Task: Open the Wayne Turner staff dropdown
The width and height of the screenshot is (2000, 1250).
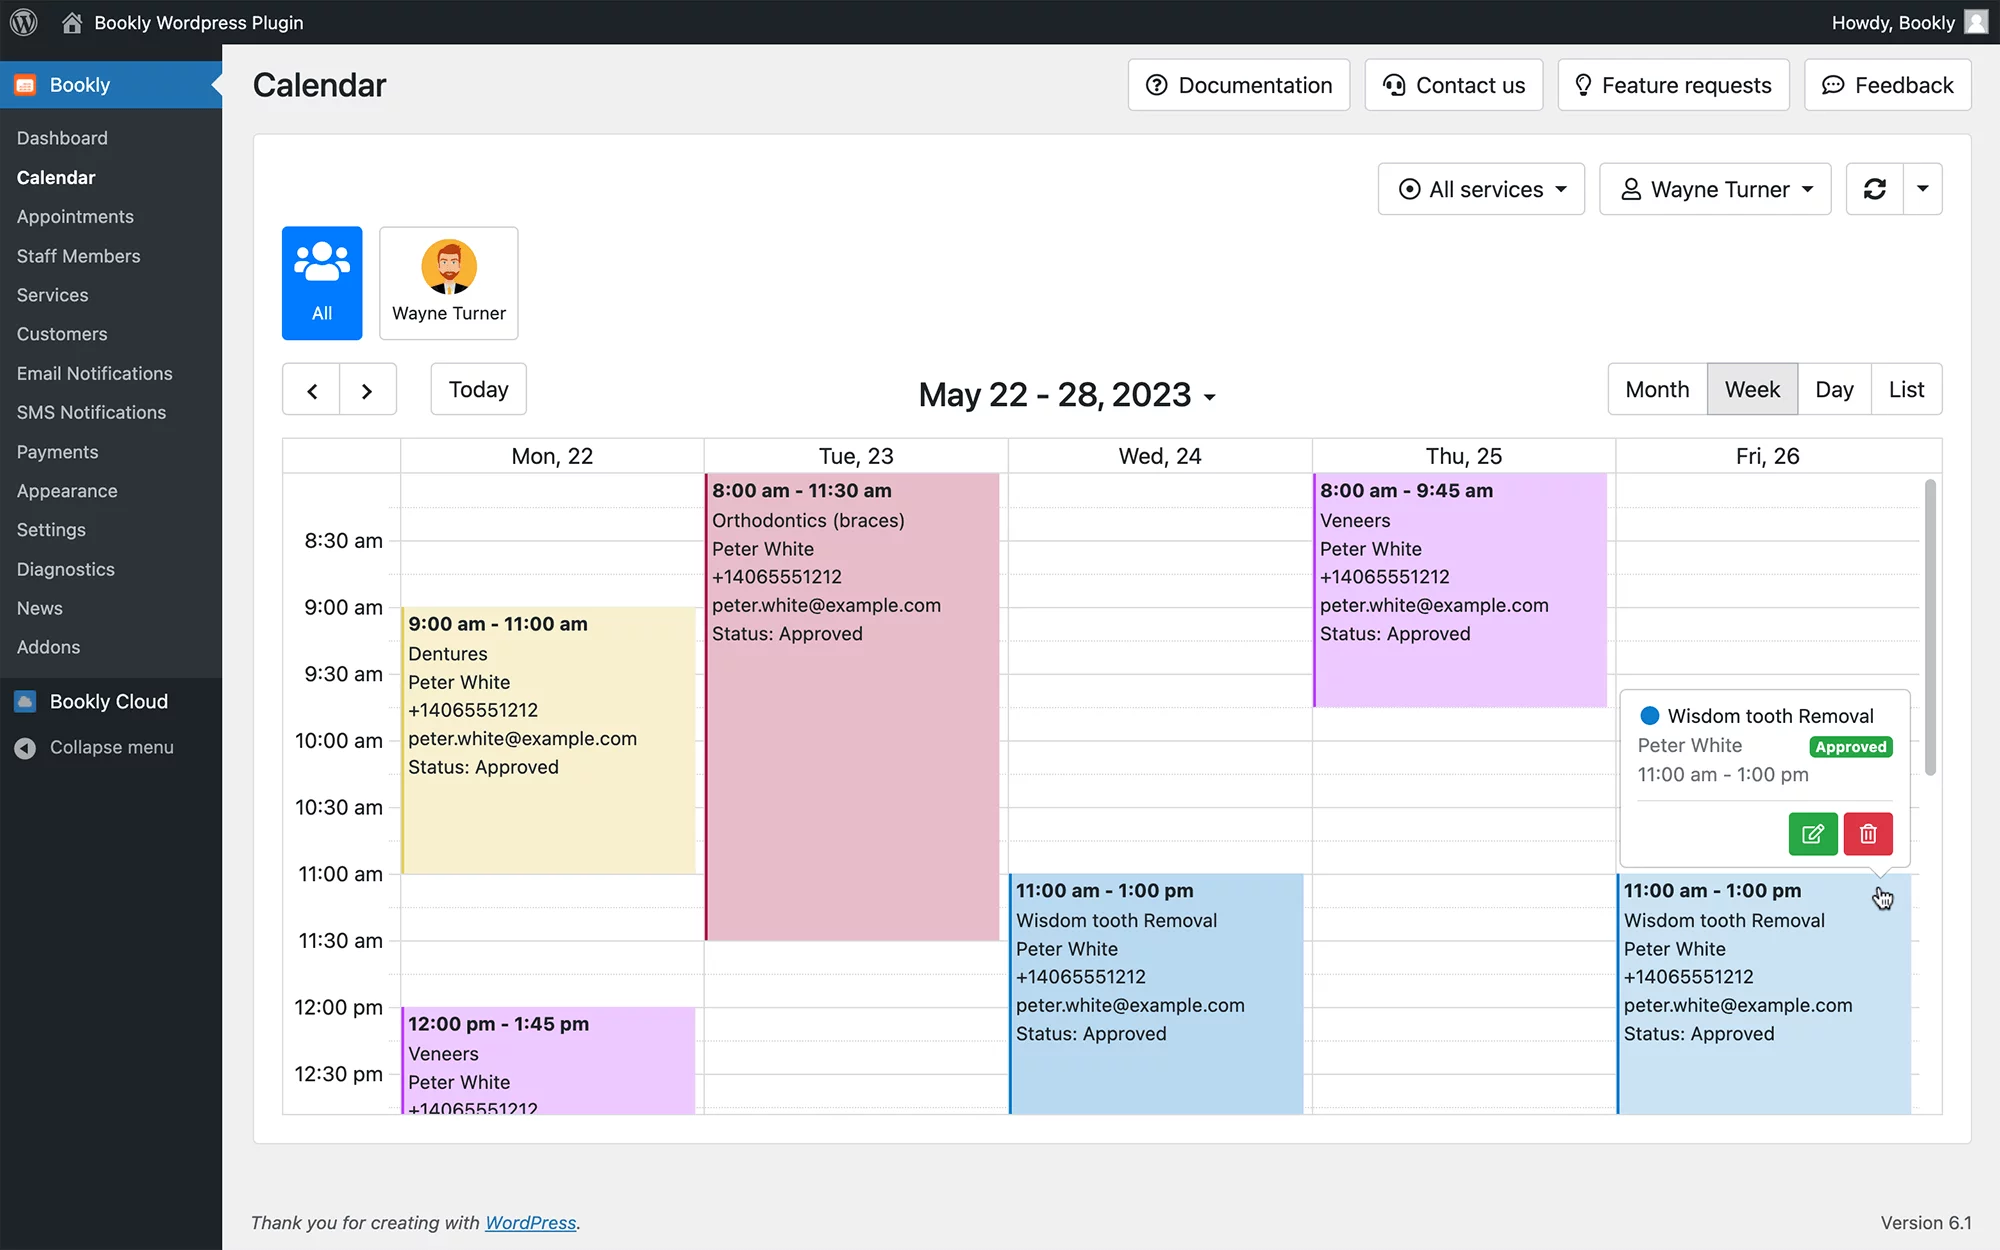Action: [x=1715, y=189]
